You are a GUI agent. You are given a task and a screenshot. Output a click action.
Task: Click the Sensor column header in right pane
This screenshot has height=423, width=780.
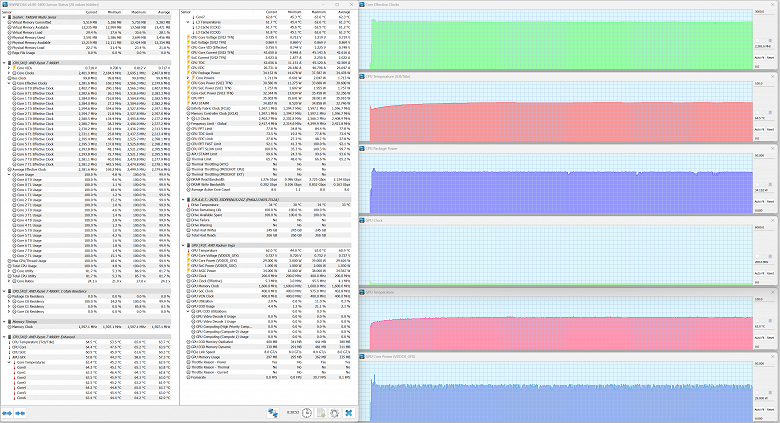coord(186,12)
